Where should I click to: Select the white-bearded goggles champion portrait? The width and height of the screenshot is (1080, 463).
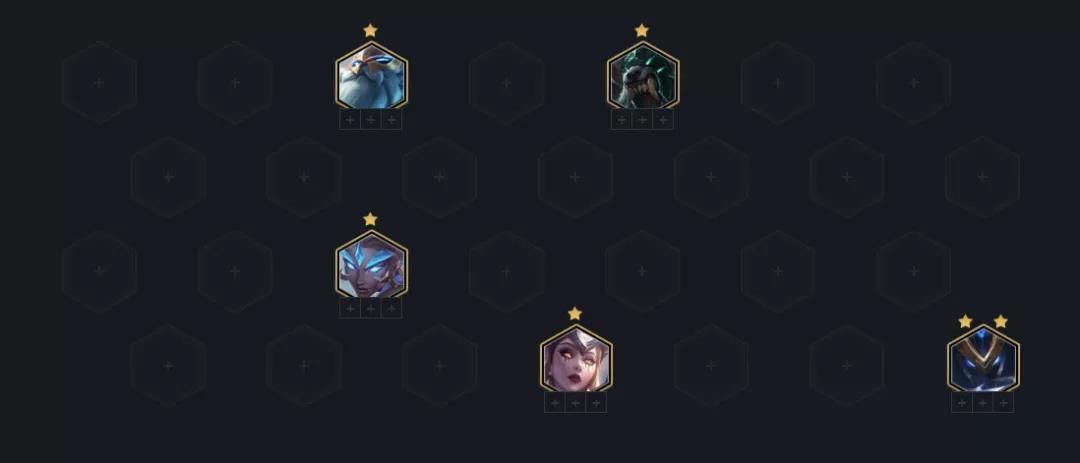click(371, 75)
